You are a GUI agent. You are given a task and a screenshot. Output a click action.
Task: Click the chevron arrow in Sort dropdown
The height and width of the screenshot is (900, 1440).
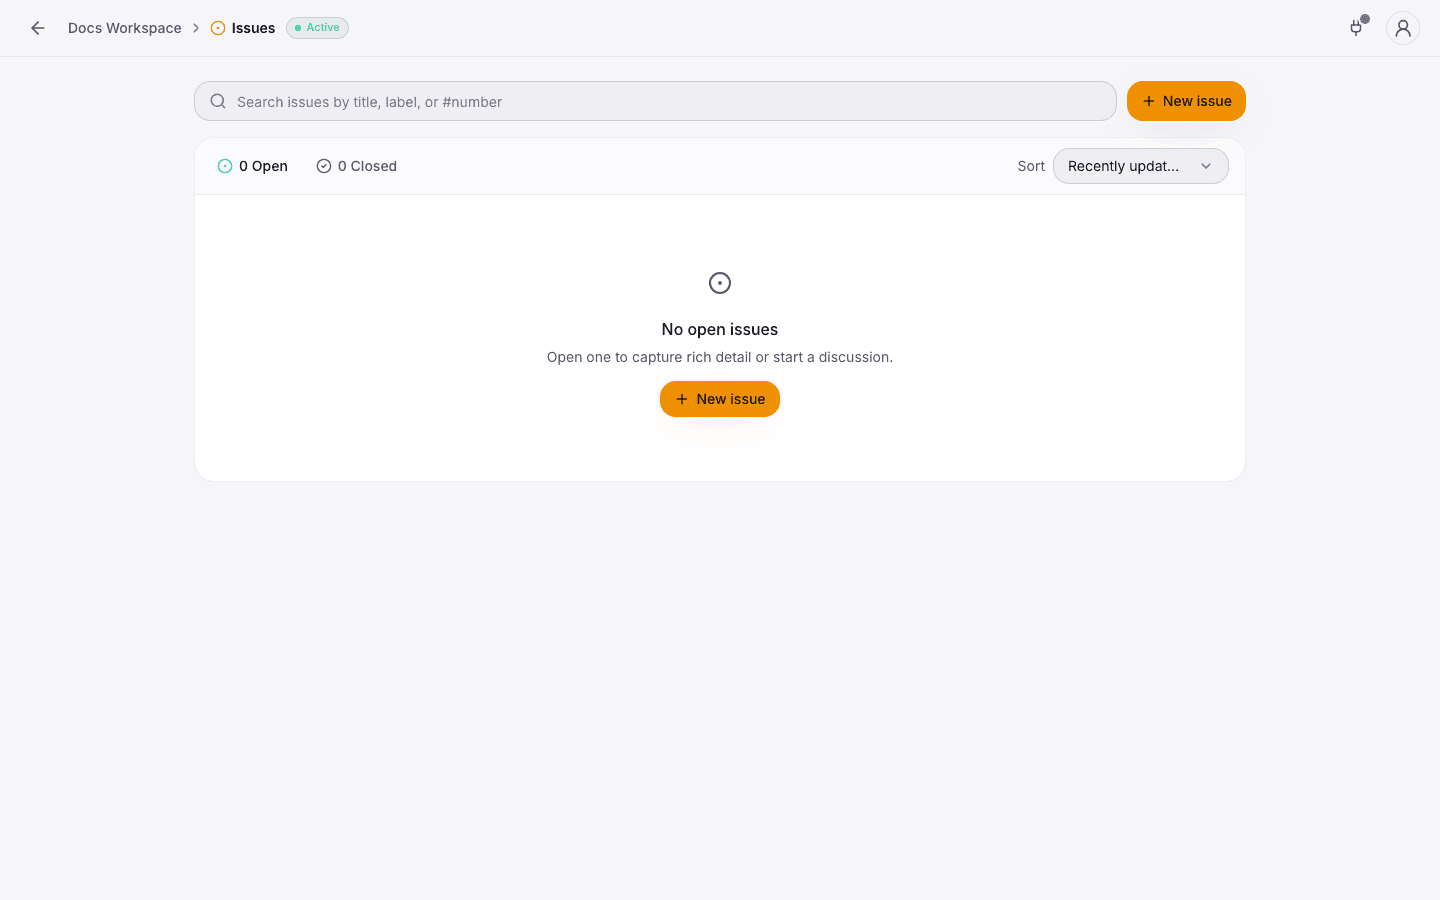click(1206, 166)
